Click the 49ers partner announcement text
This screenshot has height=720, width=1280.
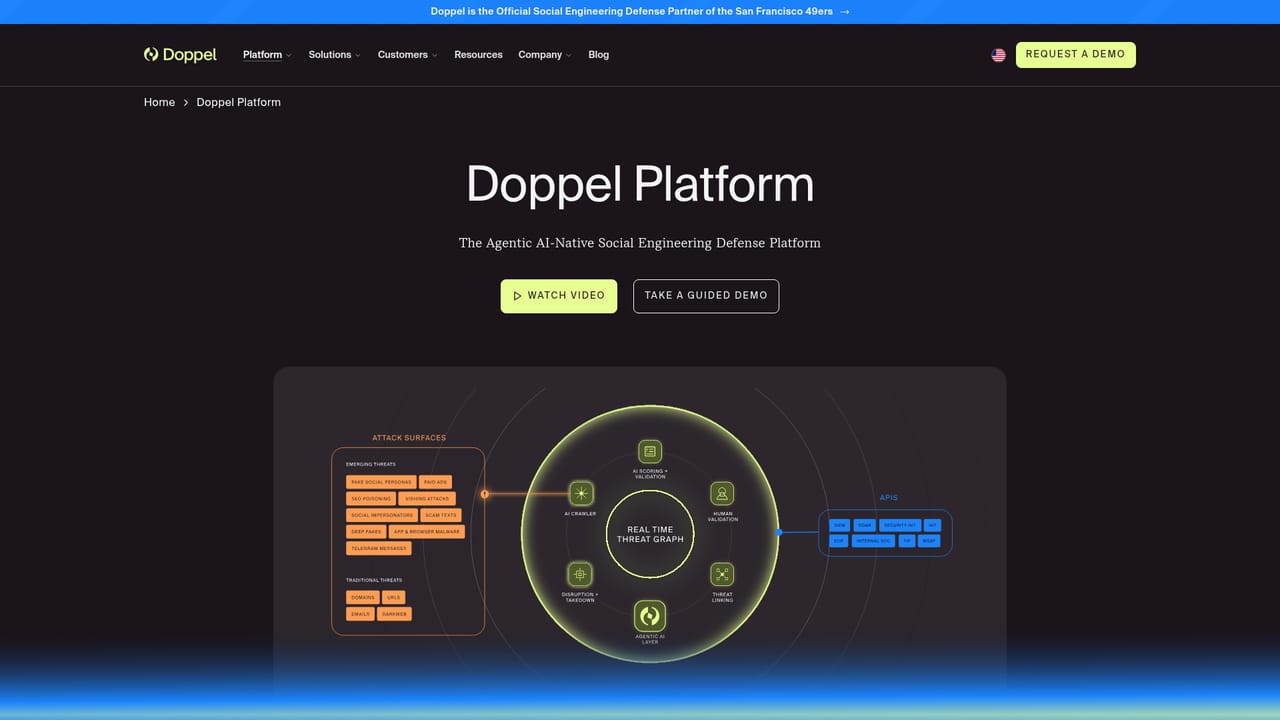632,12
